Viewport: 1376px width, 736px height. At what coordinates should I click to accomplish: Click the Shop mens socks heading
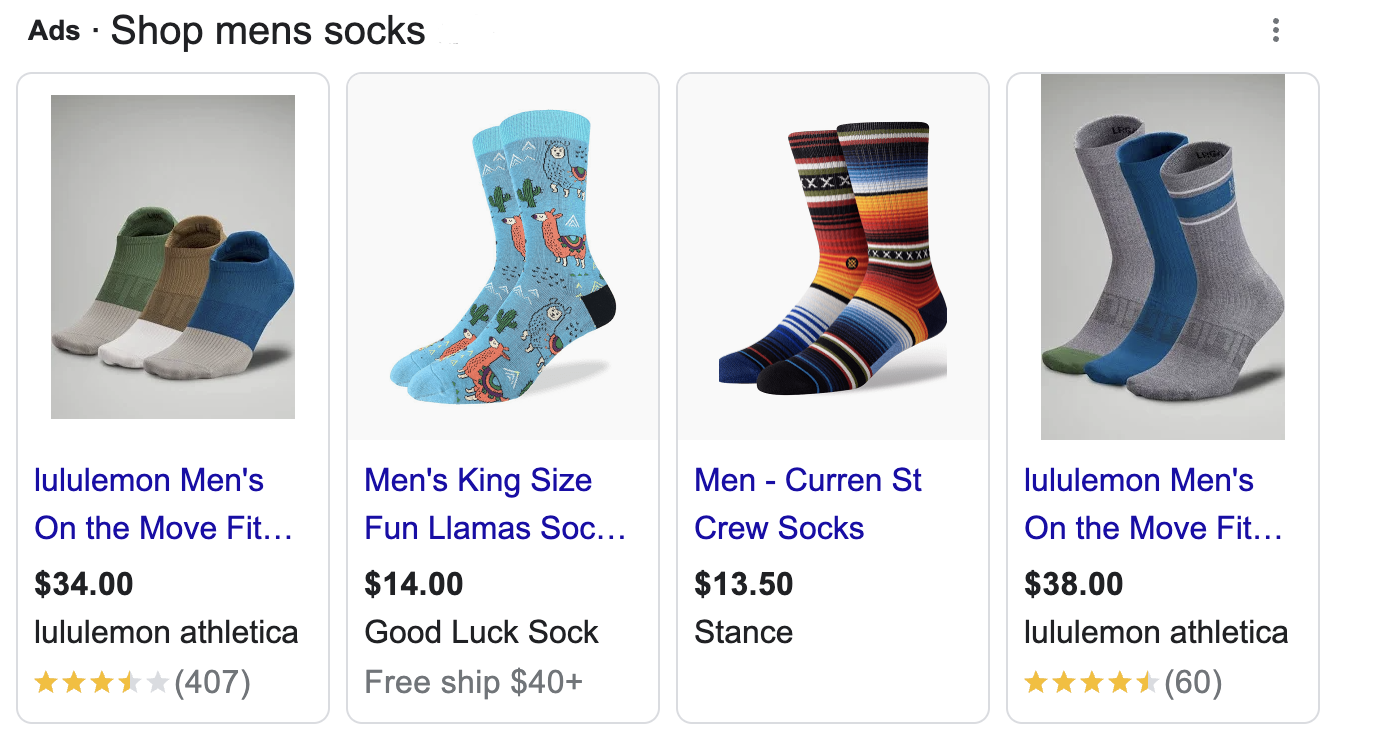pos(266,30)
